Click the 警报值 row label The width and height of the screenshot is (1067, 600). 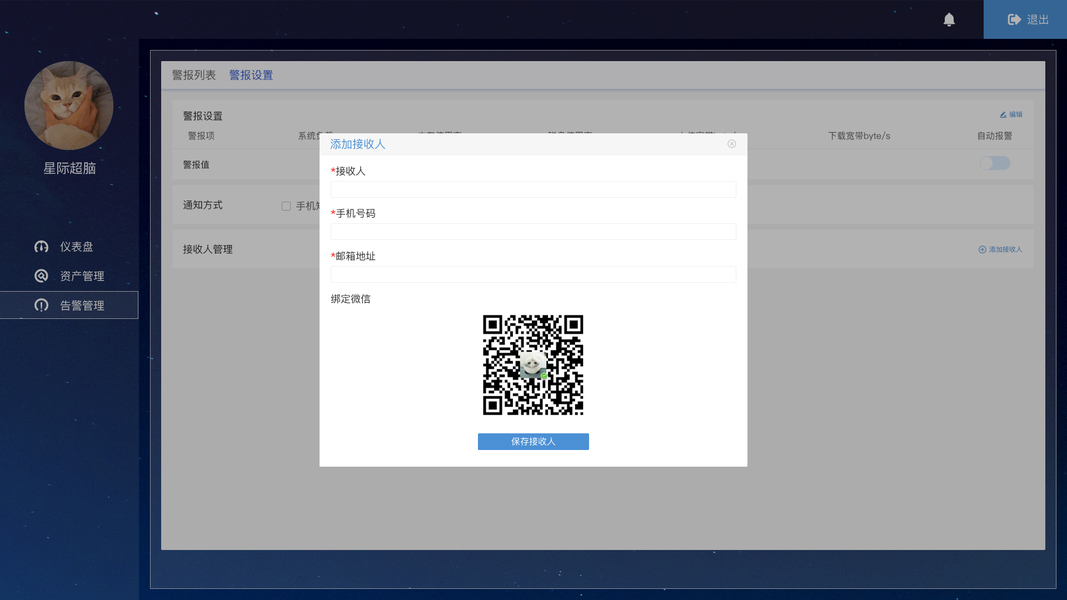[196, 165]
